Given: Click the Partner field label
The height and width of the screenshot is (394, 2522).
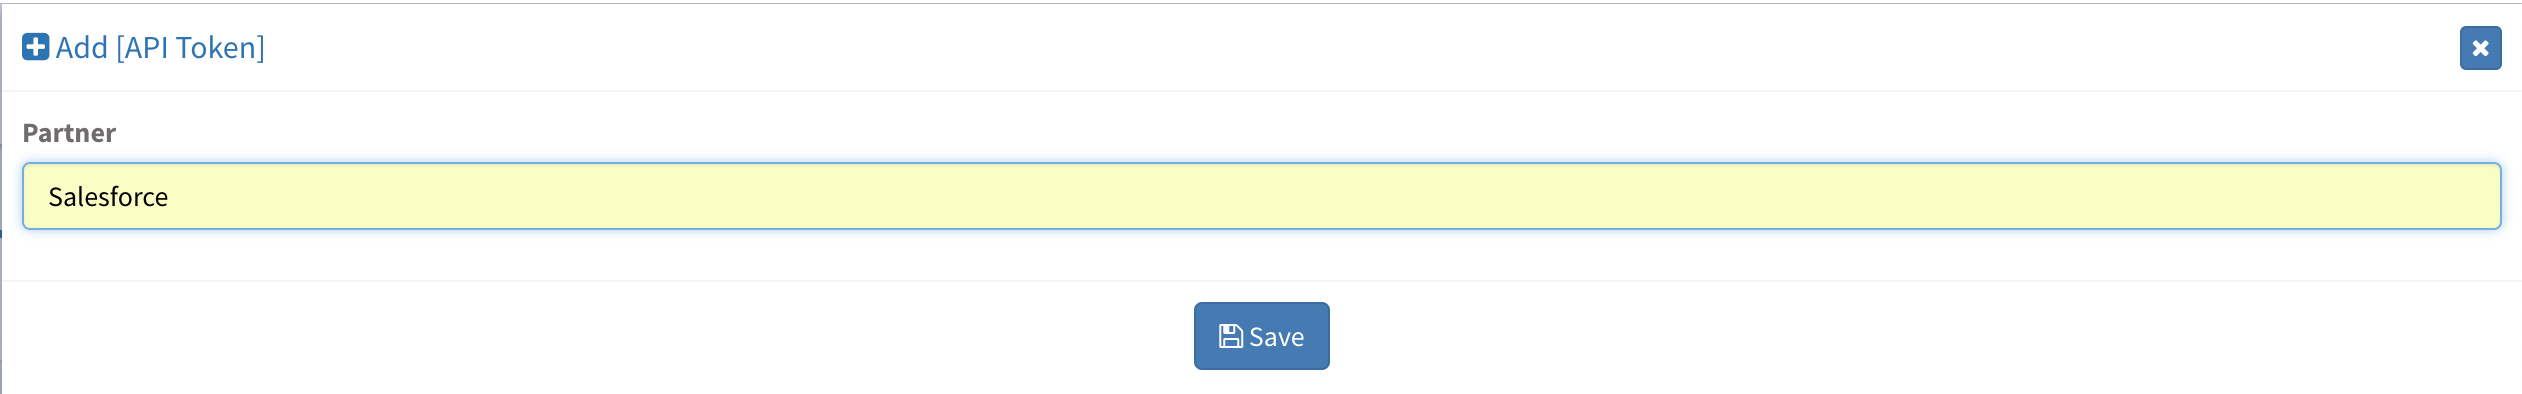Looking at the screenshot, I should 69,133.
